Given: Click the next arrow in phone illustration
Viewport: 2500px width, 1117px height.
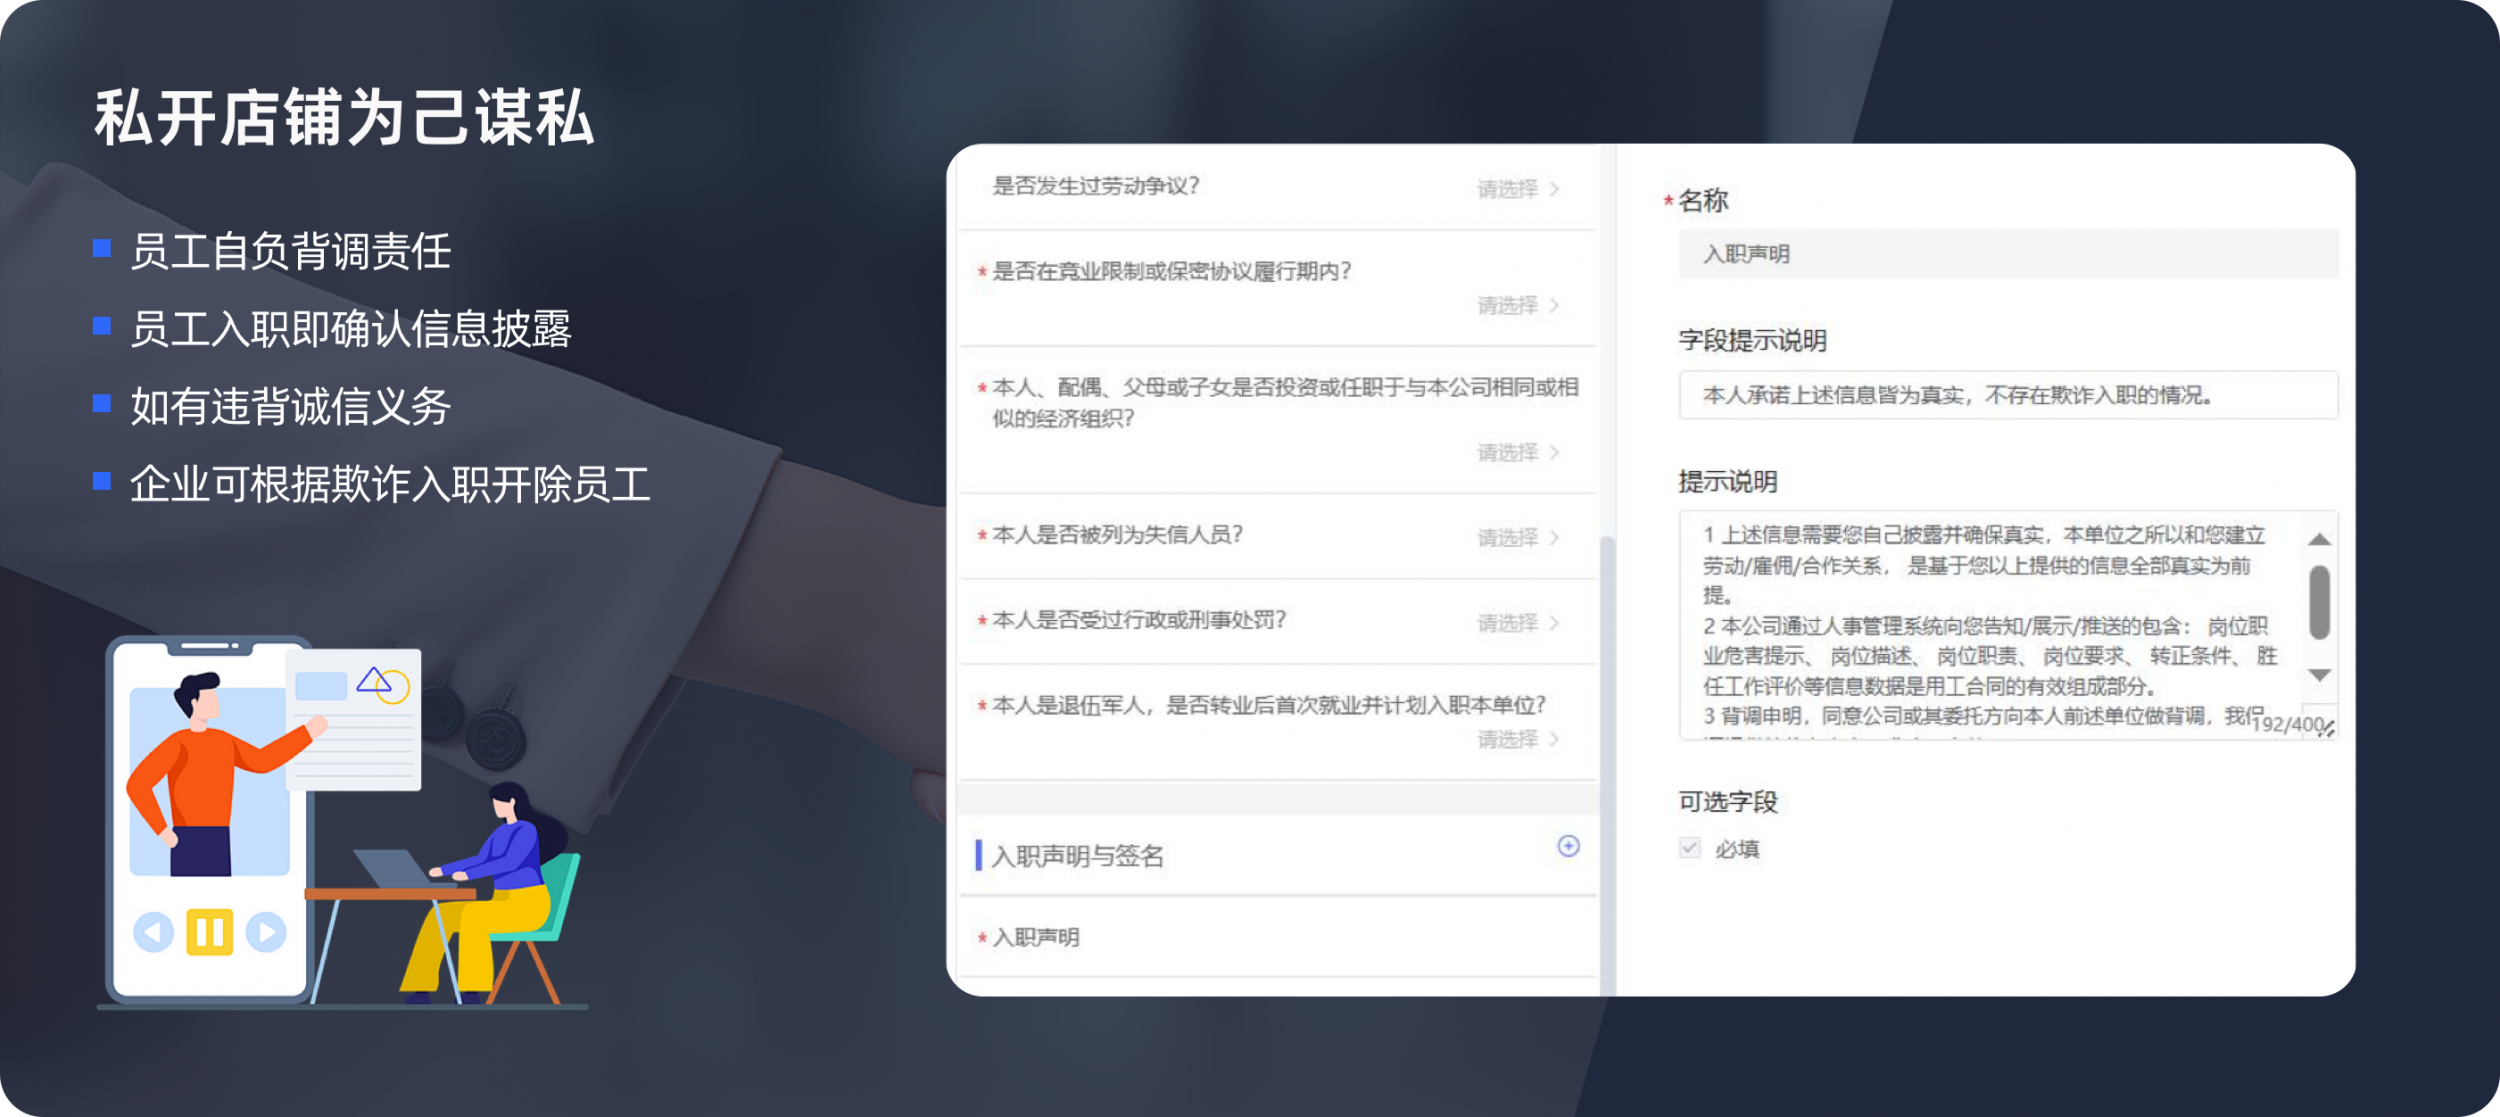Looking at the screenshot, I should point(266,932).
